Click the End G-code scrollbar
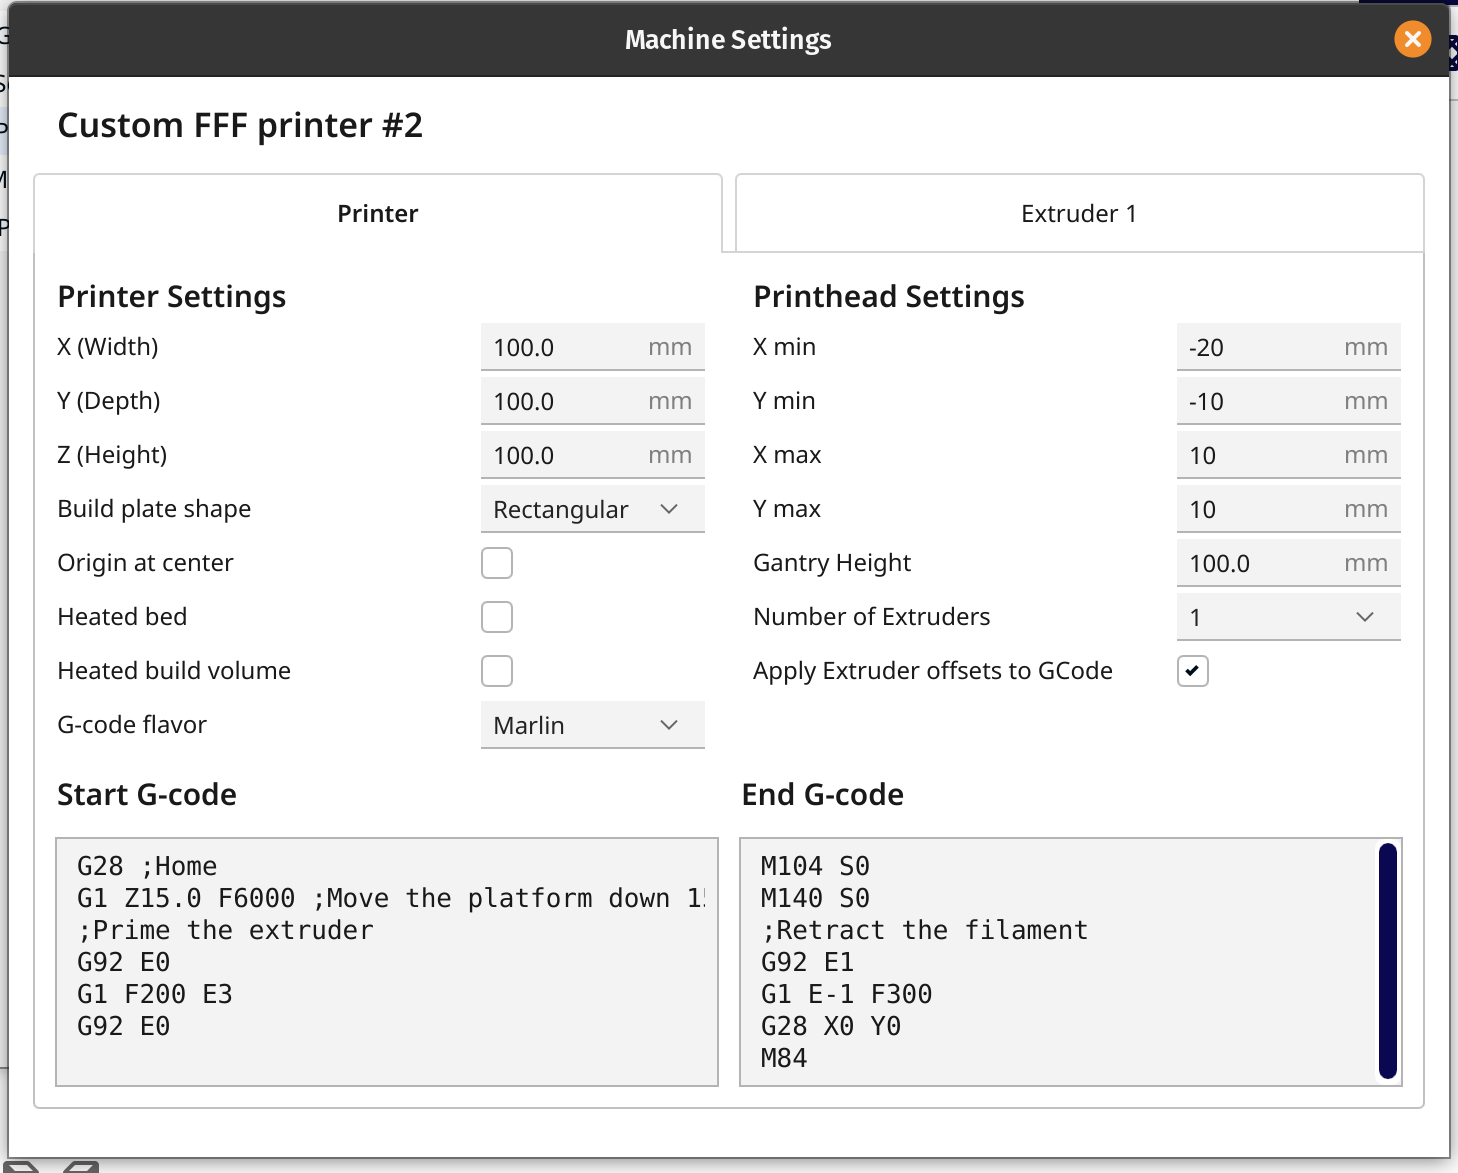This screenshot has height=1173, width=1458. tap(1386, 960)
